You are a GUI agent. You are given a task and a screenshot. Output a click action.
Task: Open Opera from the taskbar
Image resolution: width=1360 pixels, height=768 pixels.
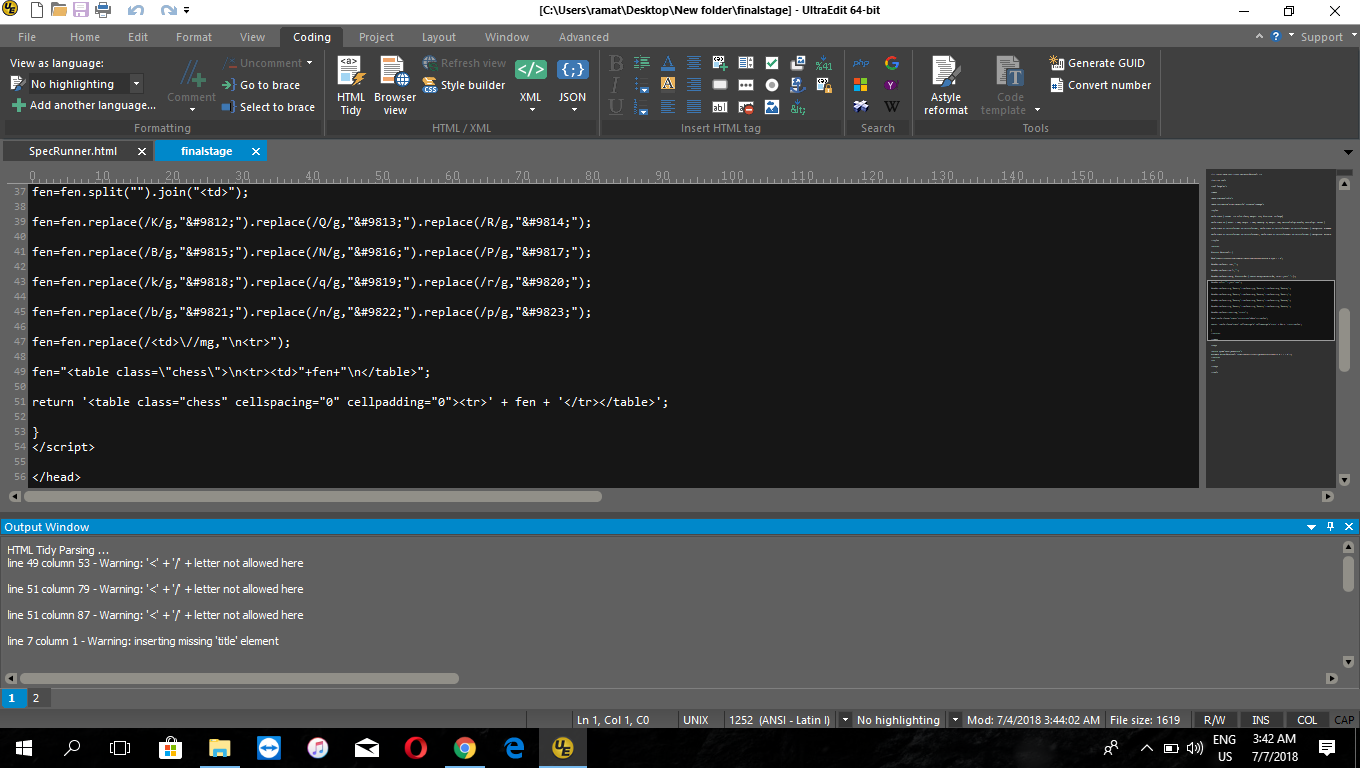pos(415,747)
